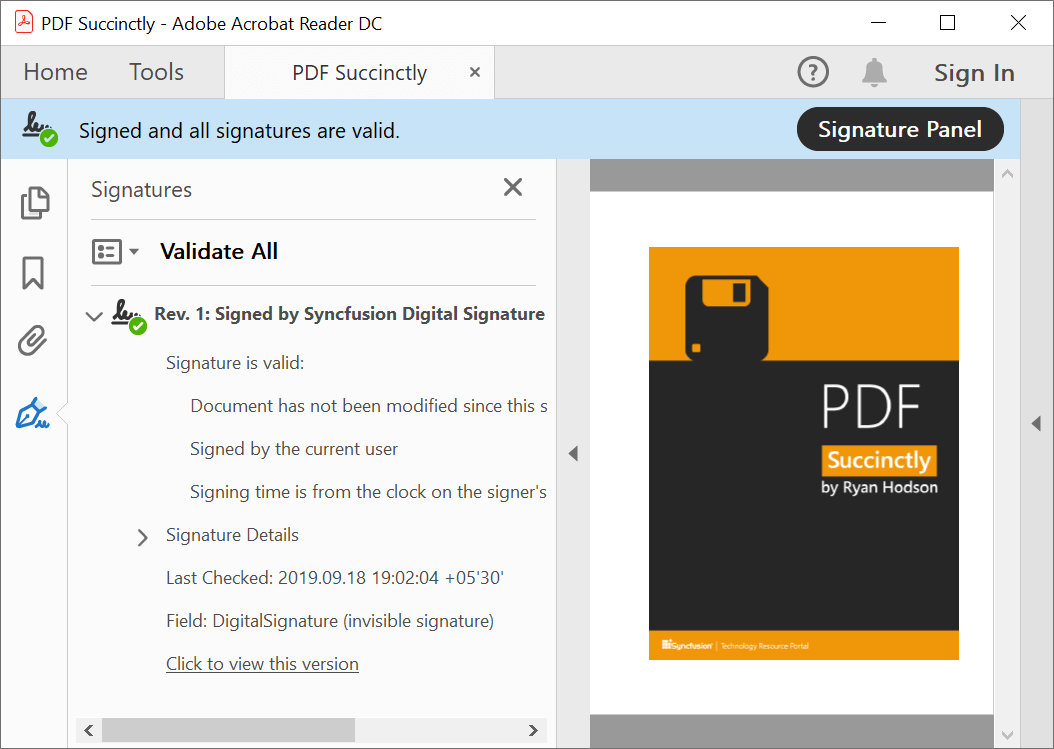Select 'Signature is valid:' row
Image resolution: width=1054 pixels, height=749 pixels.
(x=235, y=363)
